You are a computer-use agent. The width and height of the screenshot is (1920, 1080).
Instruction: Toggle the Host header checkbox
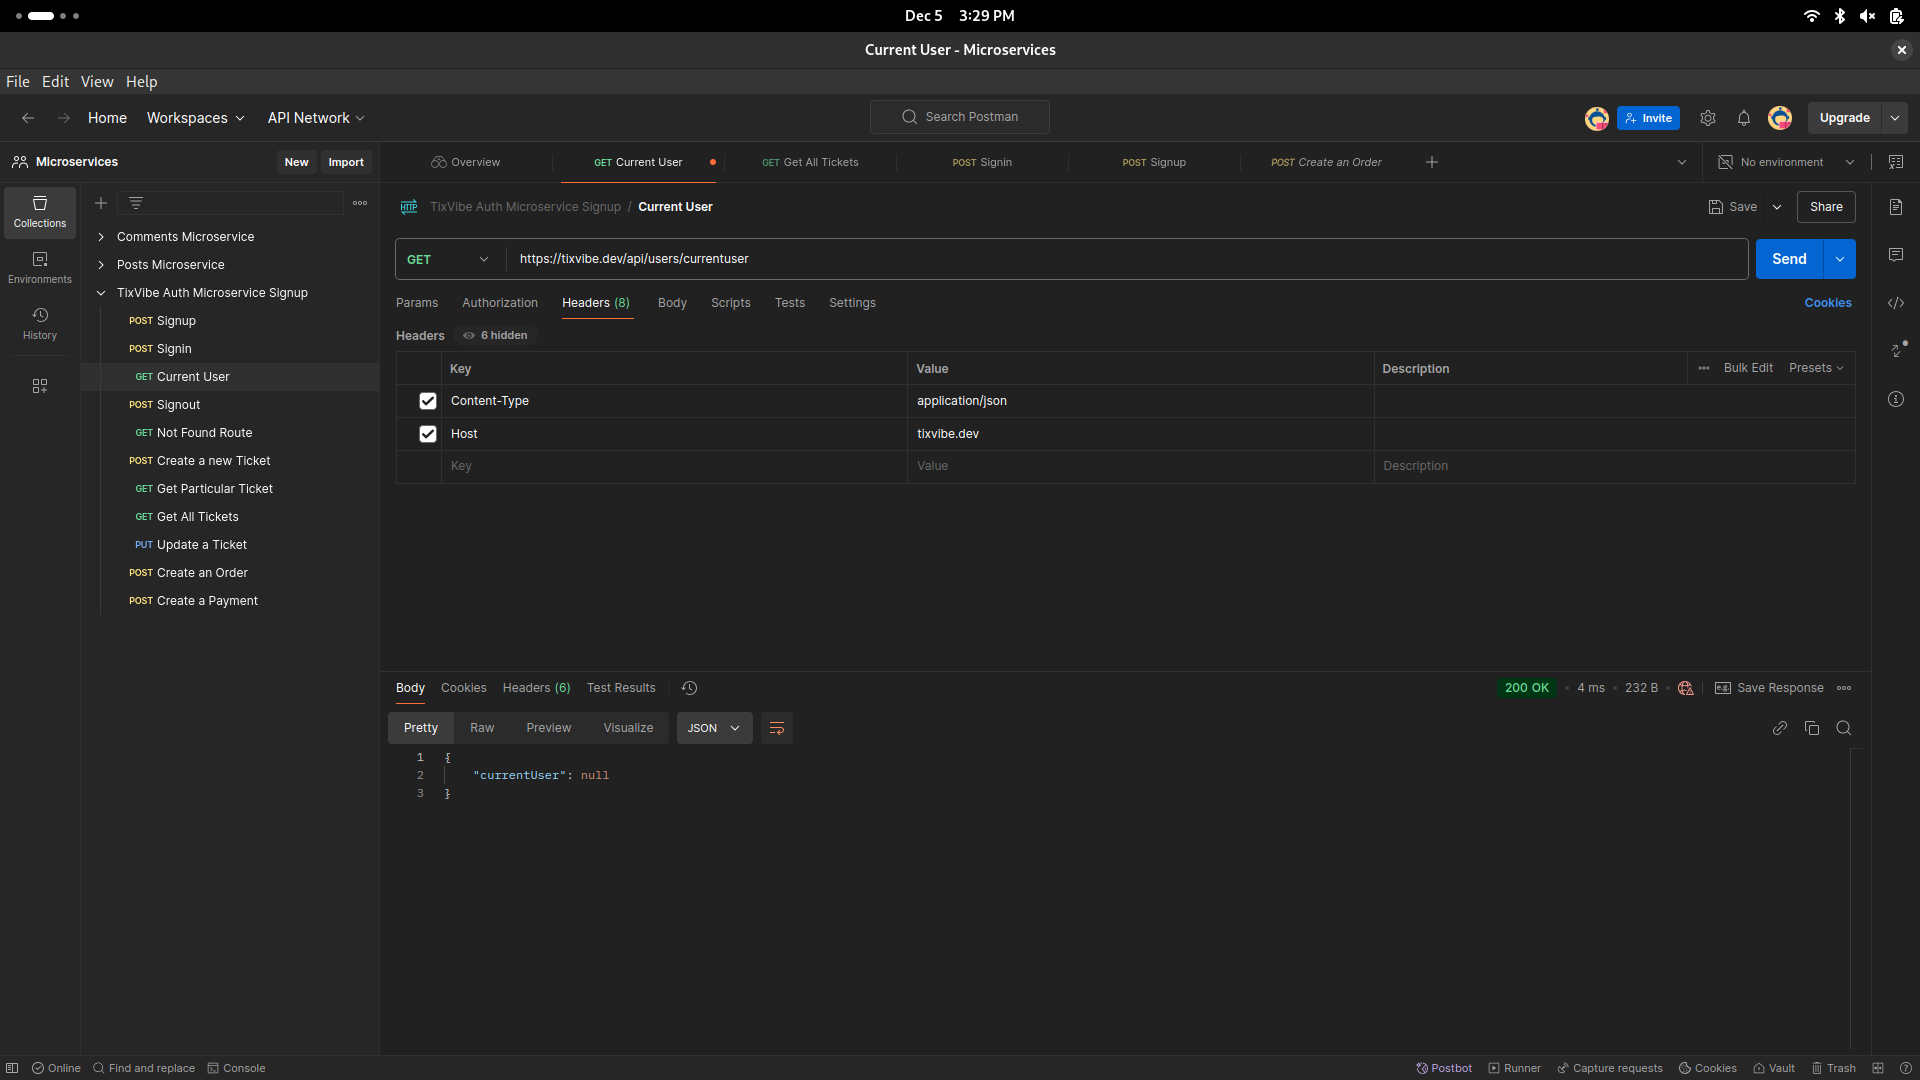coord(427,433)
